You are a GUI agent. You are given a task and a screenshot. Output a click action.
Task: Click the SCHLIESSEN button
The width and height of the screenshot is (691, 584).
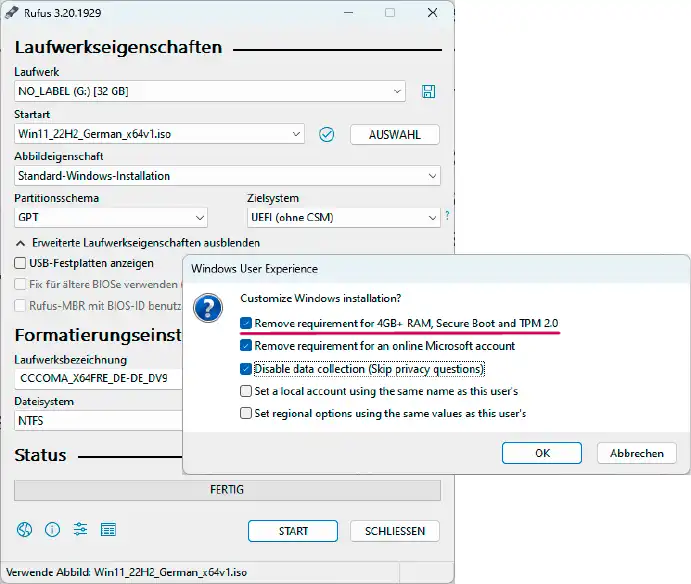(394, 531)
